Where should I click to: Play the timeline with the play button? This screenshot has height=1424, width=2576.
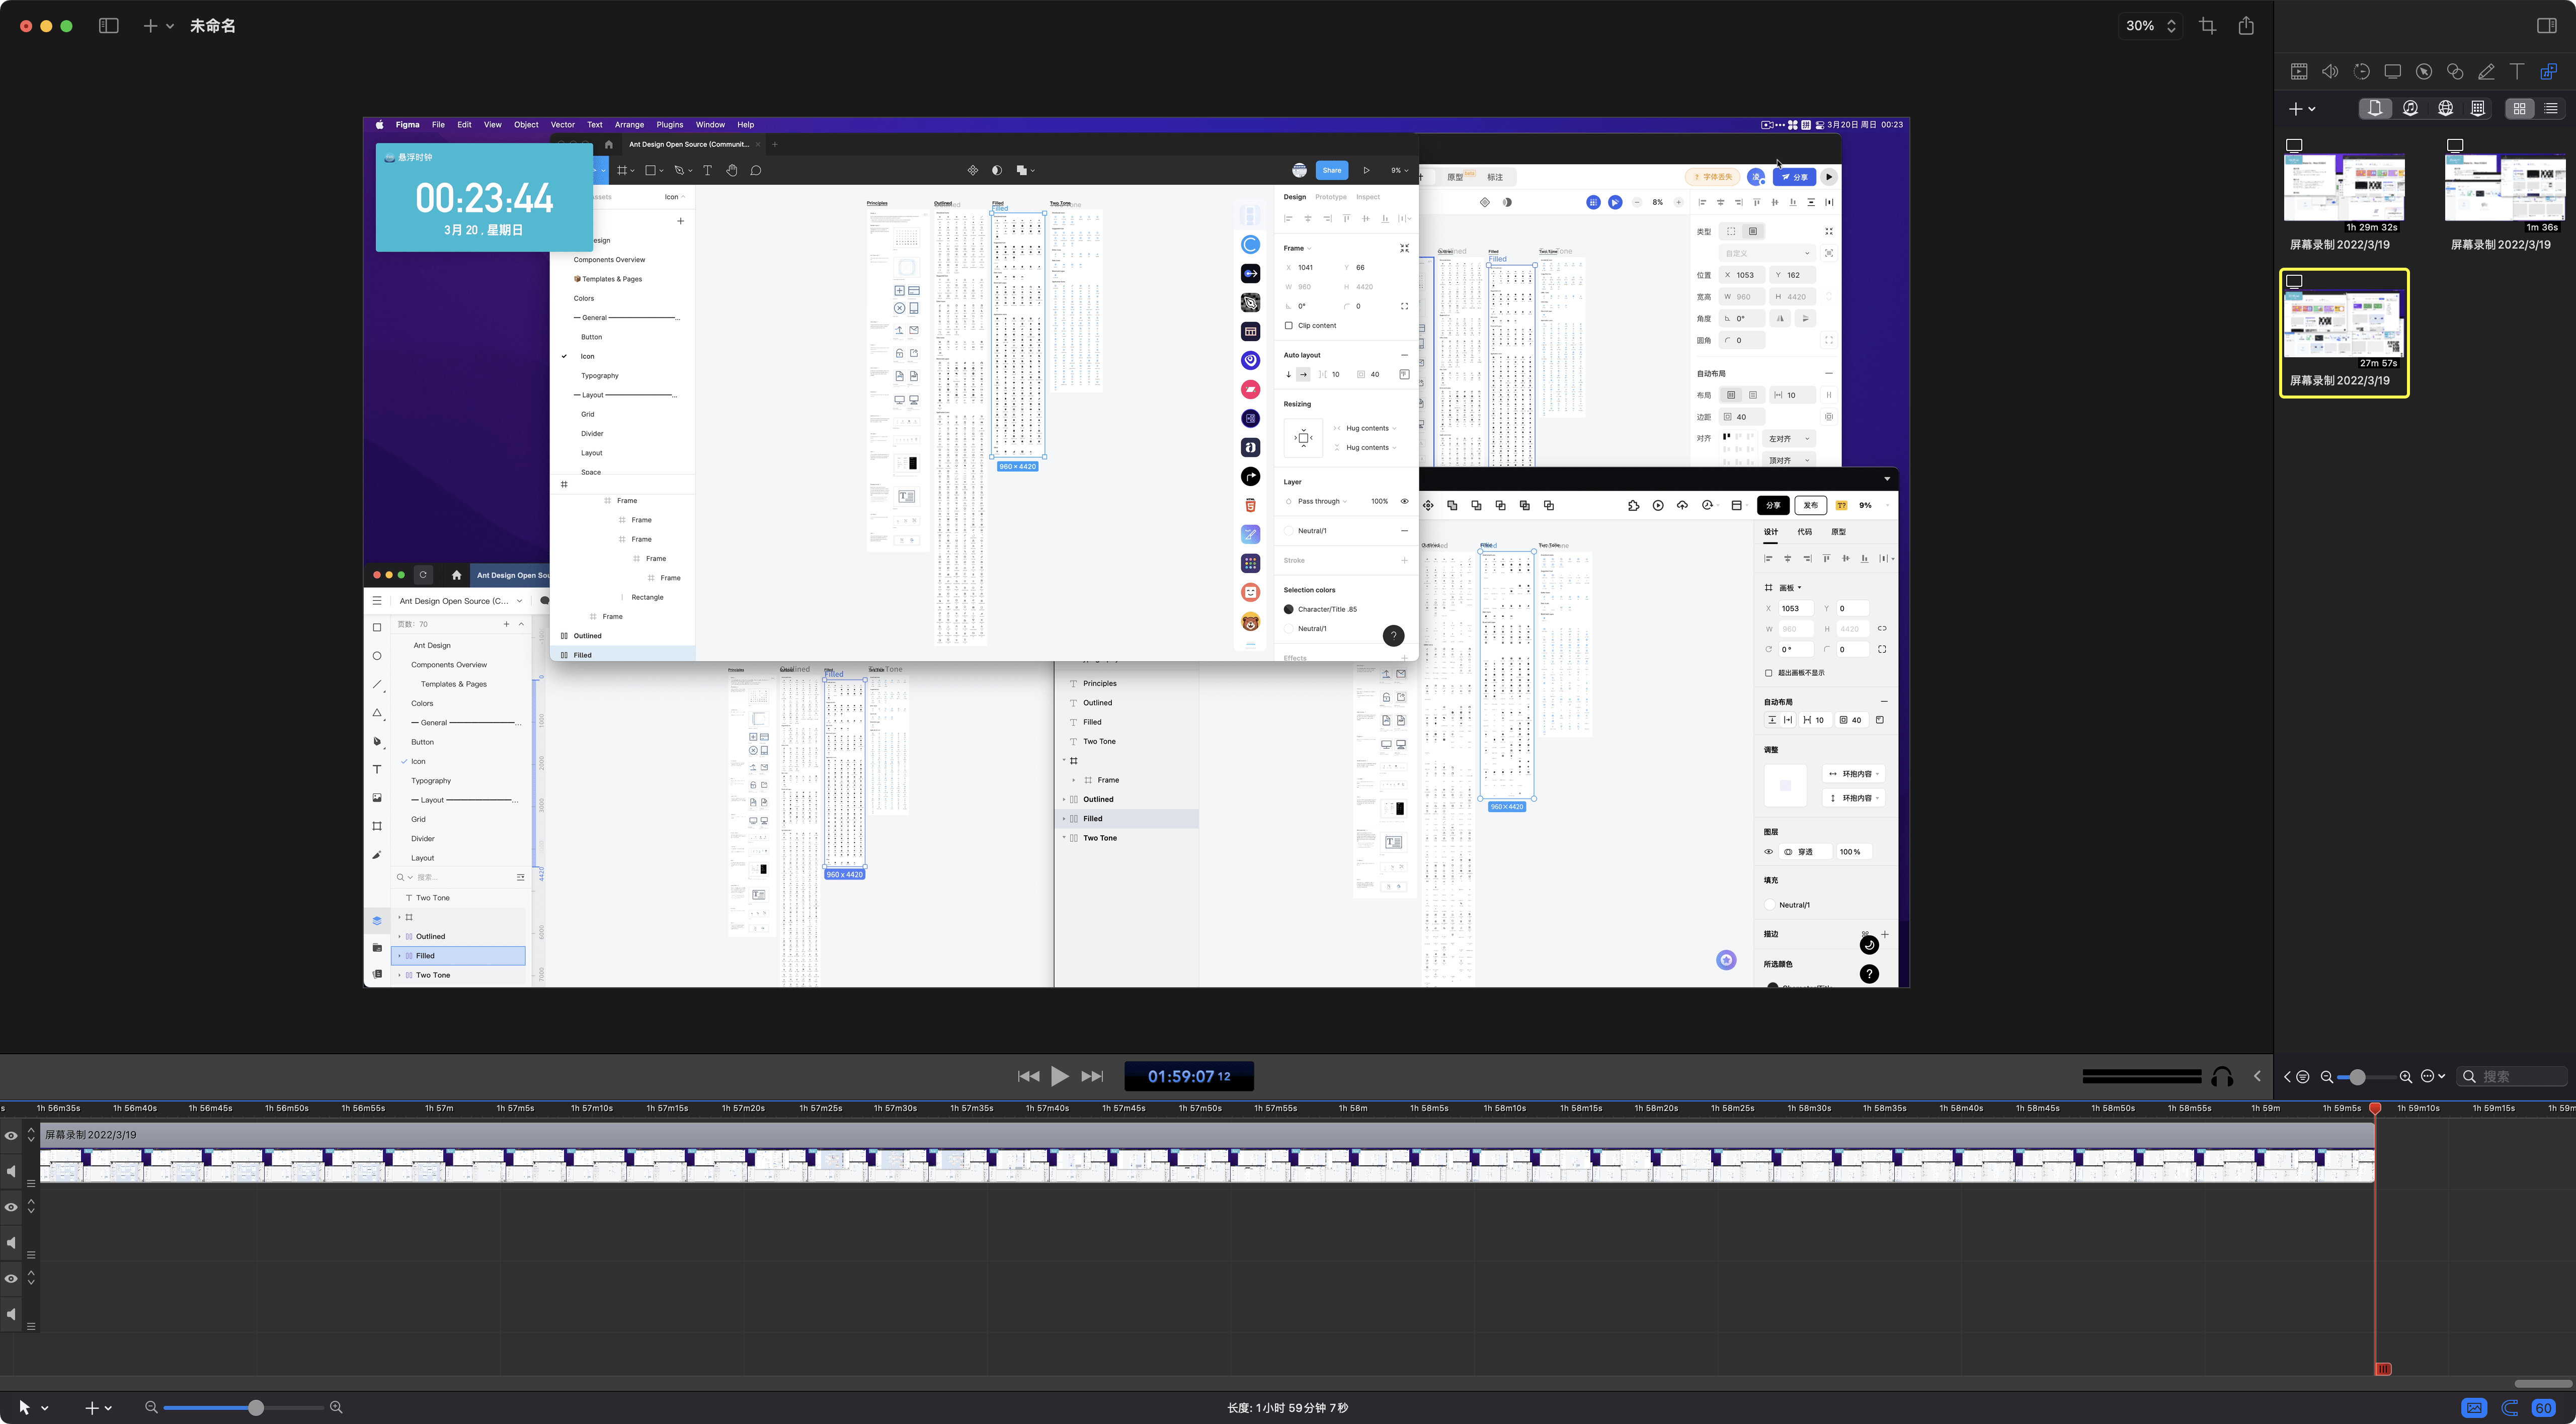1060,1076
